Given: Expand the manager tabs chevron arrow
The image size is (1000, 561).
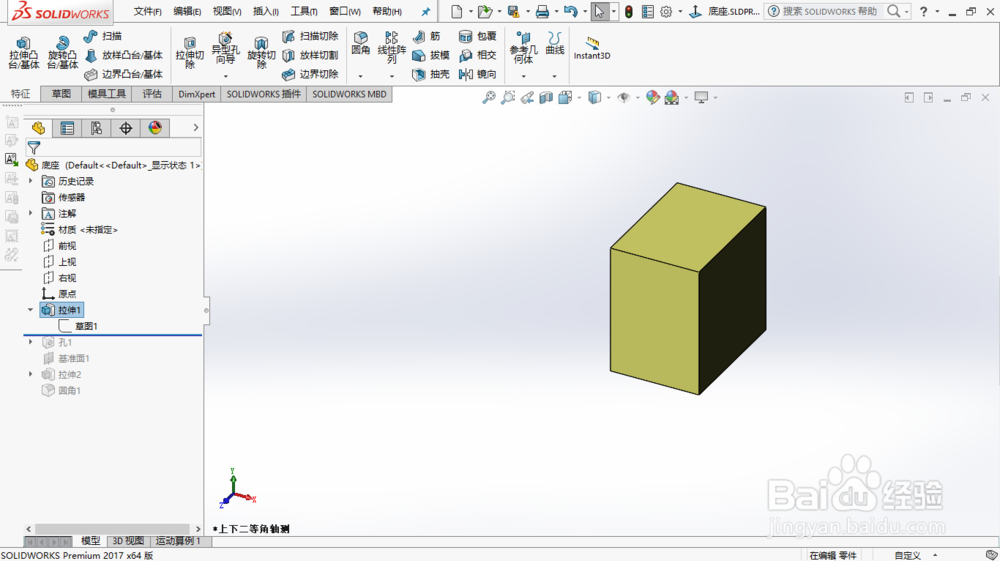Looking at the screenshot, I should [x=196, y=128].
